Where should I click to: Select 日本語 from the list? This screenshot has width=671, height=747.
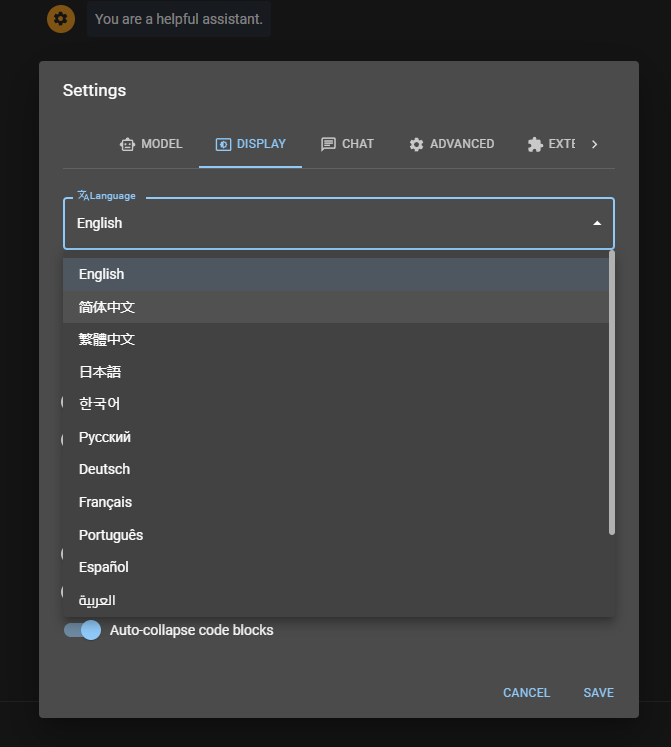pos(336,372)
